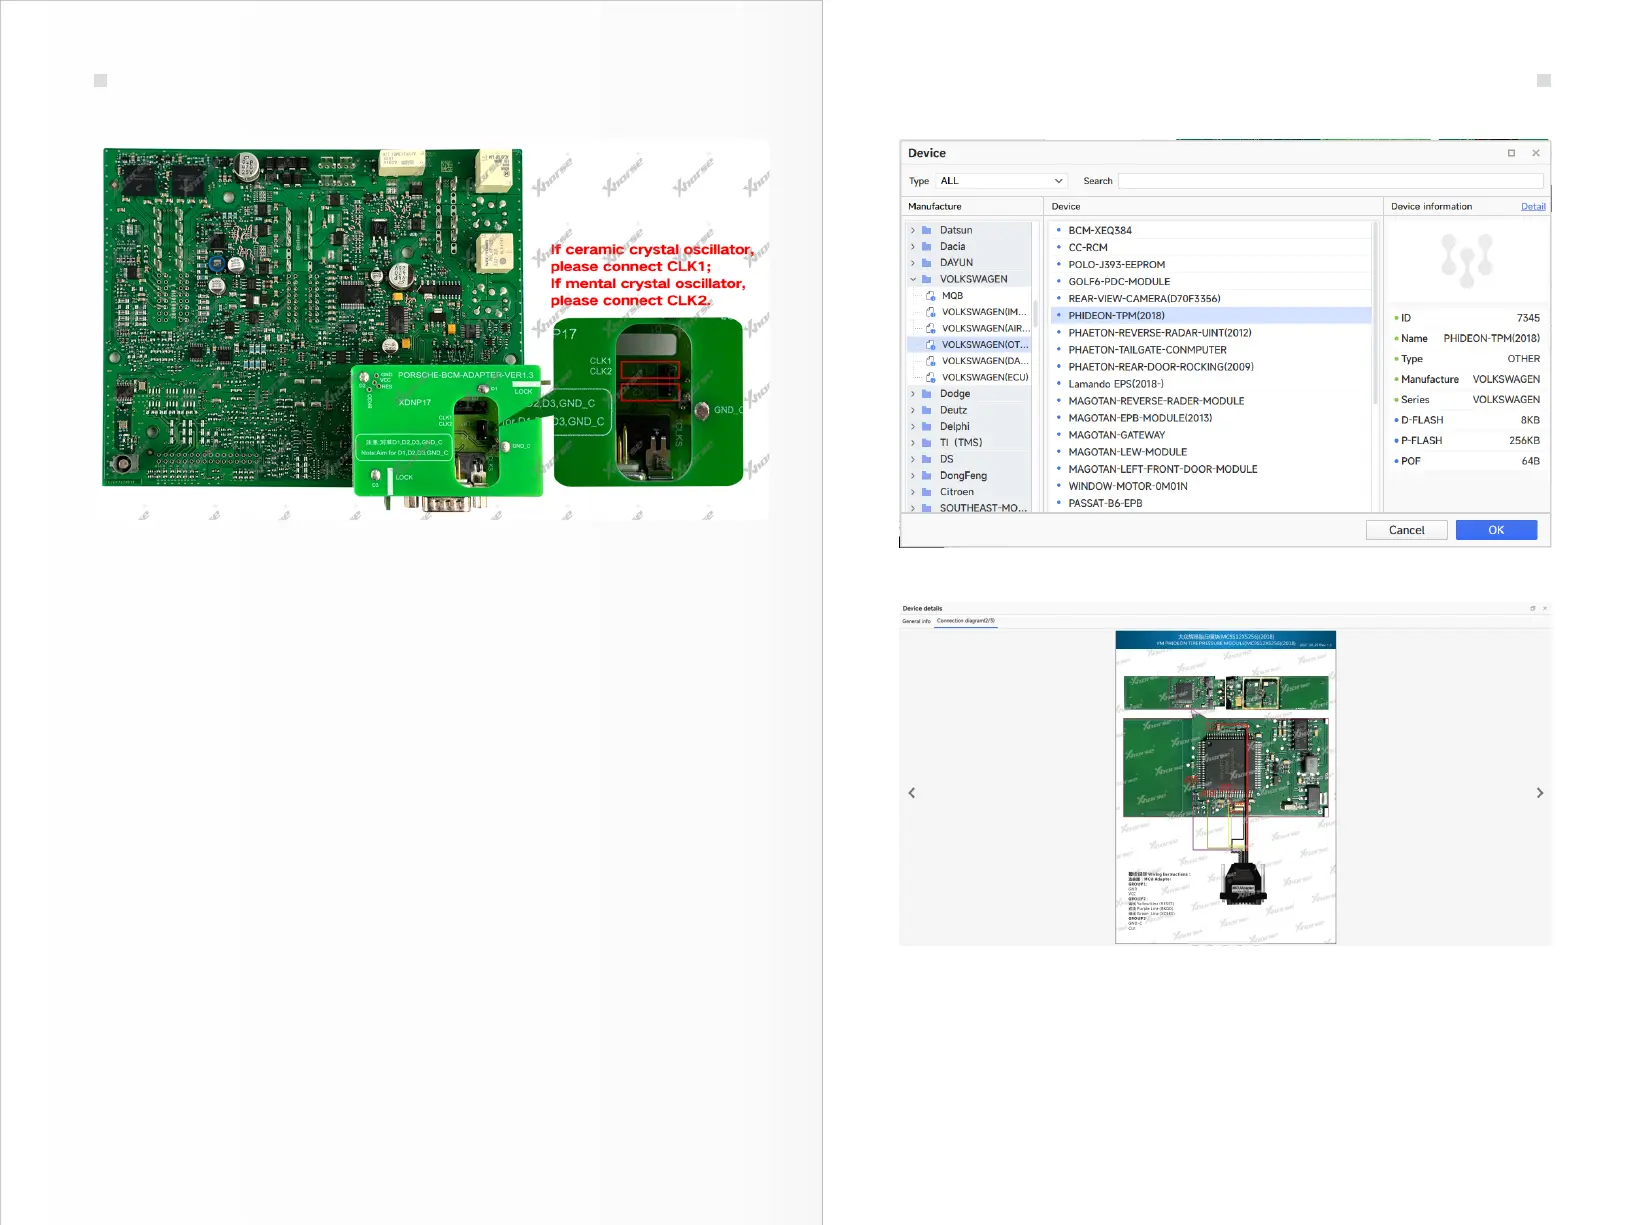This screenshot has width=1644, height=1225.
Task: Expand the Deutz manufacturer node
Action: point(912,410)
